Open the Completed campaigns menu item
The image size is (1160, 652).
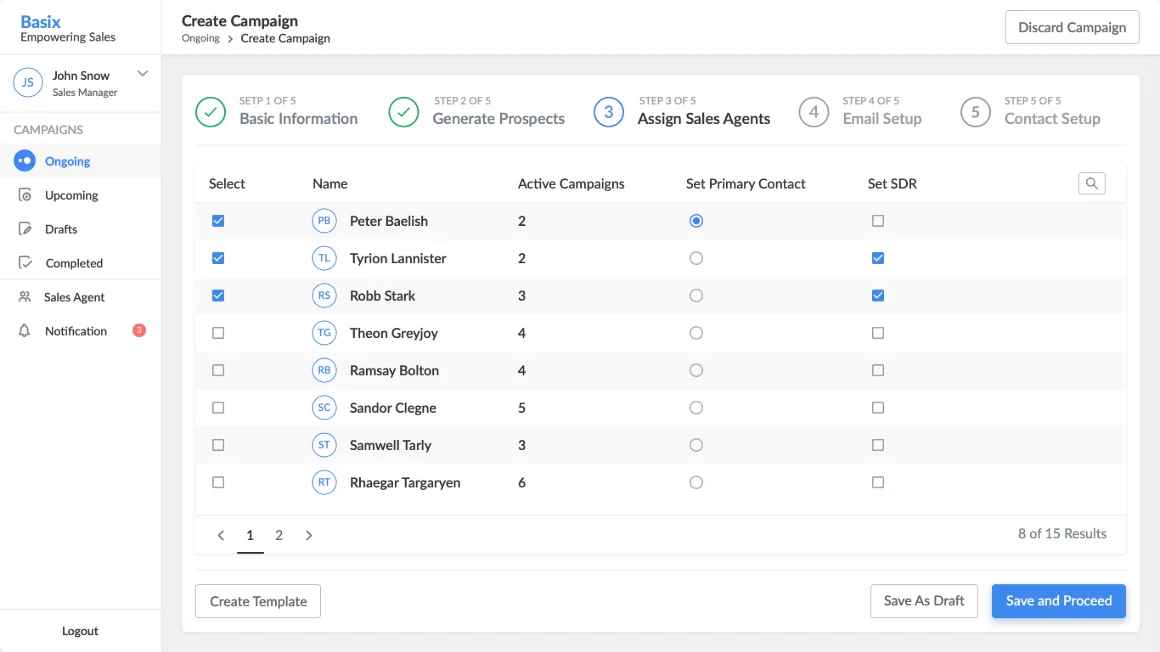[80, 263]
